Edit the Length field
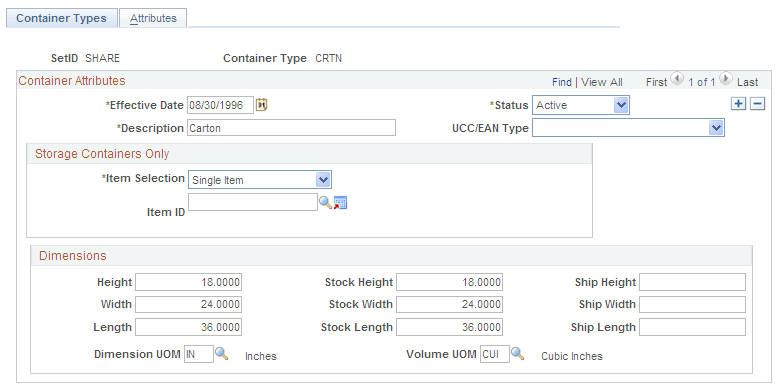 point(188,327)
